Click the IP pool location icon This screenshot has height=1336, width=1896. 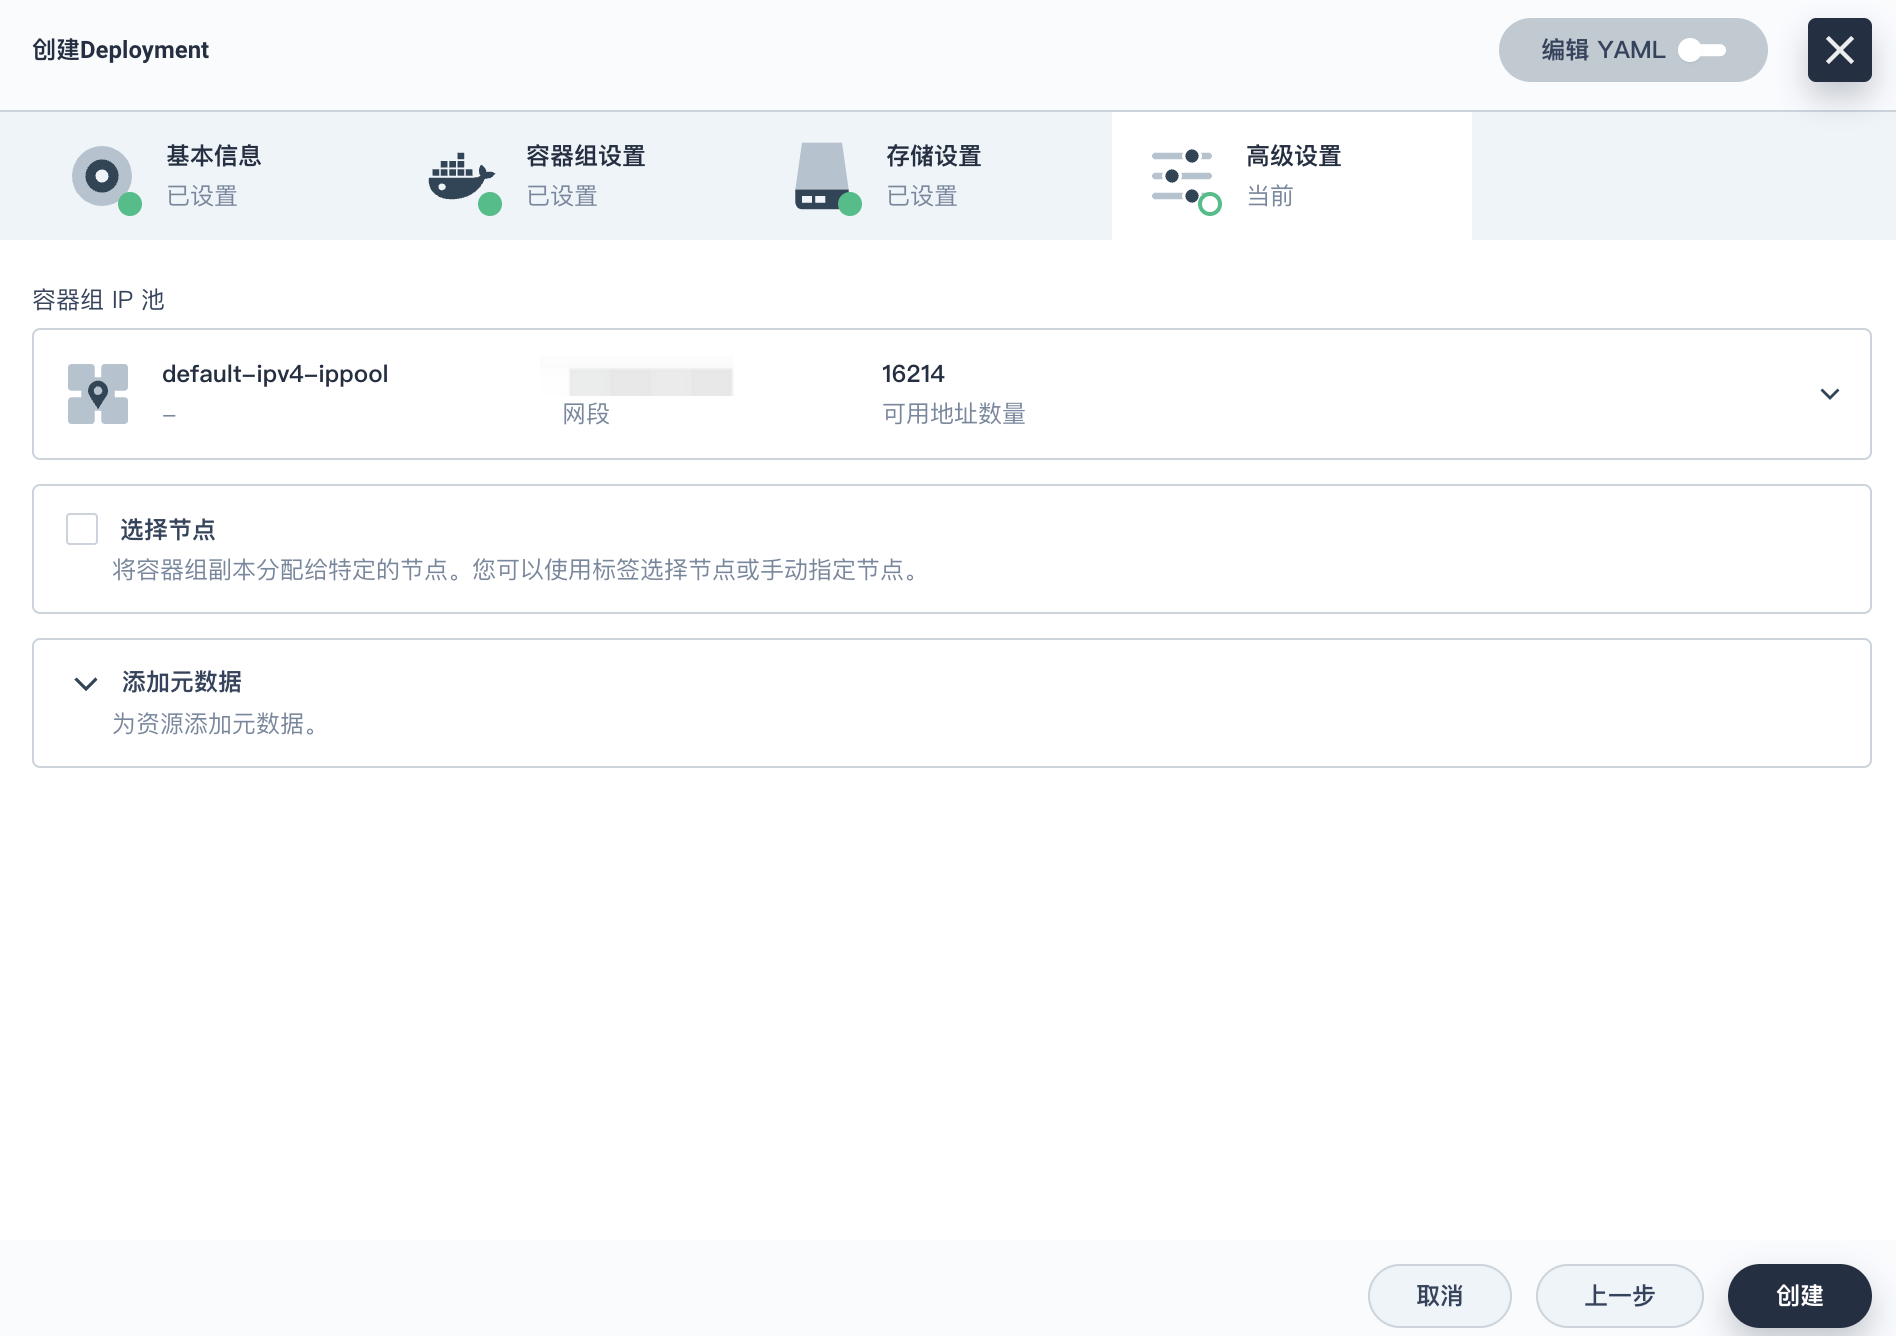click(98, 394)
